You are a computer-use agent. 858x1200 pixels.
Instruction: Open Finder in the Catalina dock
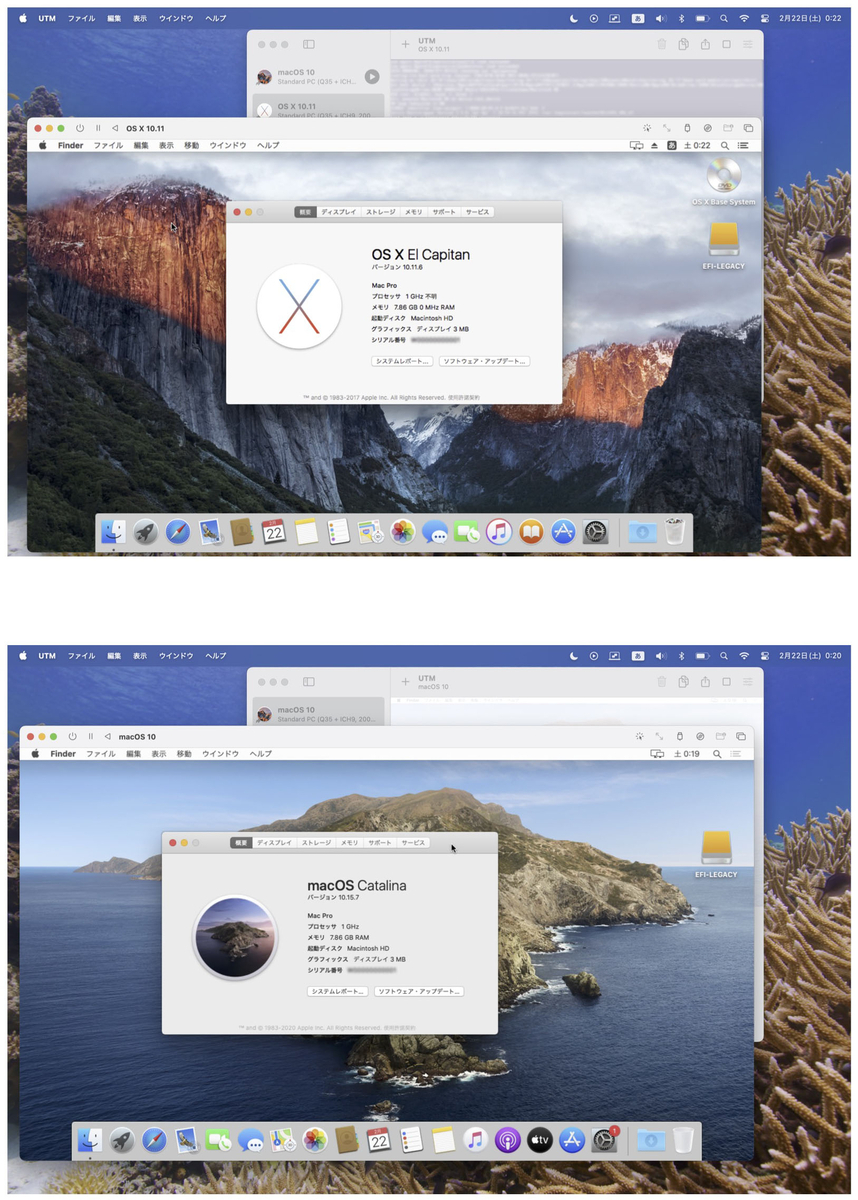90,1140
